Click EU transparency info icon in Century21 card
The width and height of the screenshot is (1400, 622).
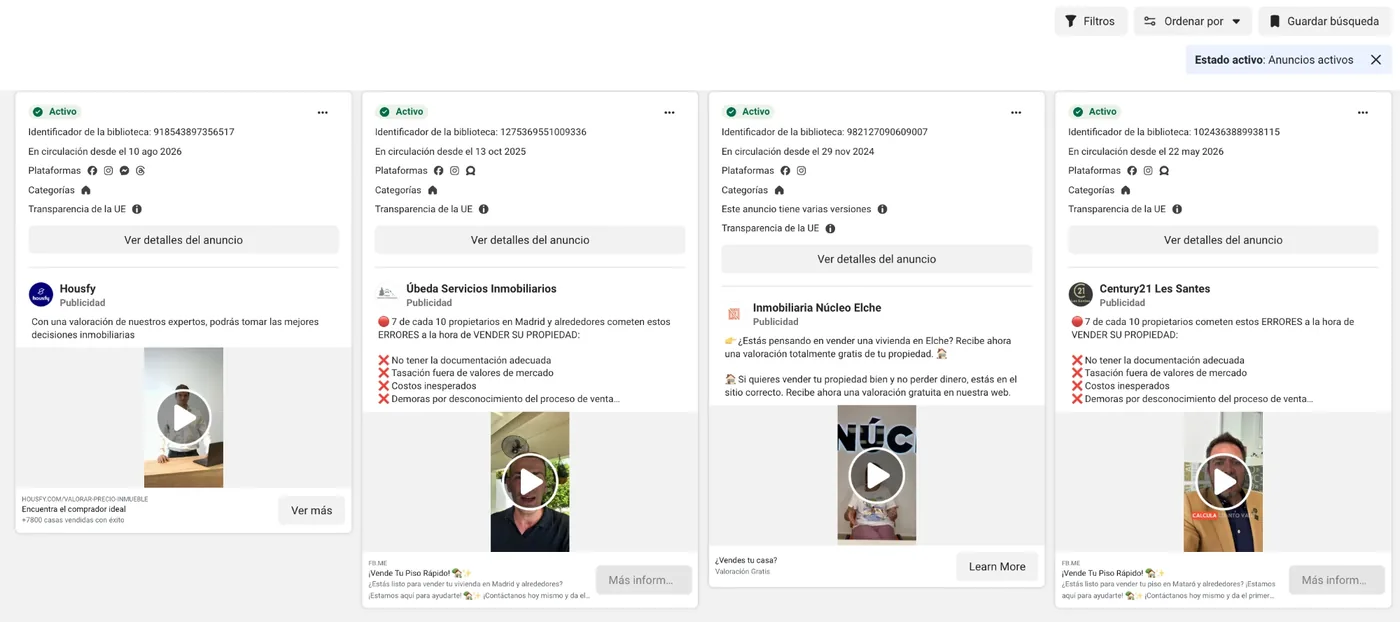(1177, 209)
